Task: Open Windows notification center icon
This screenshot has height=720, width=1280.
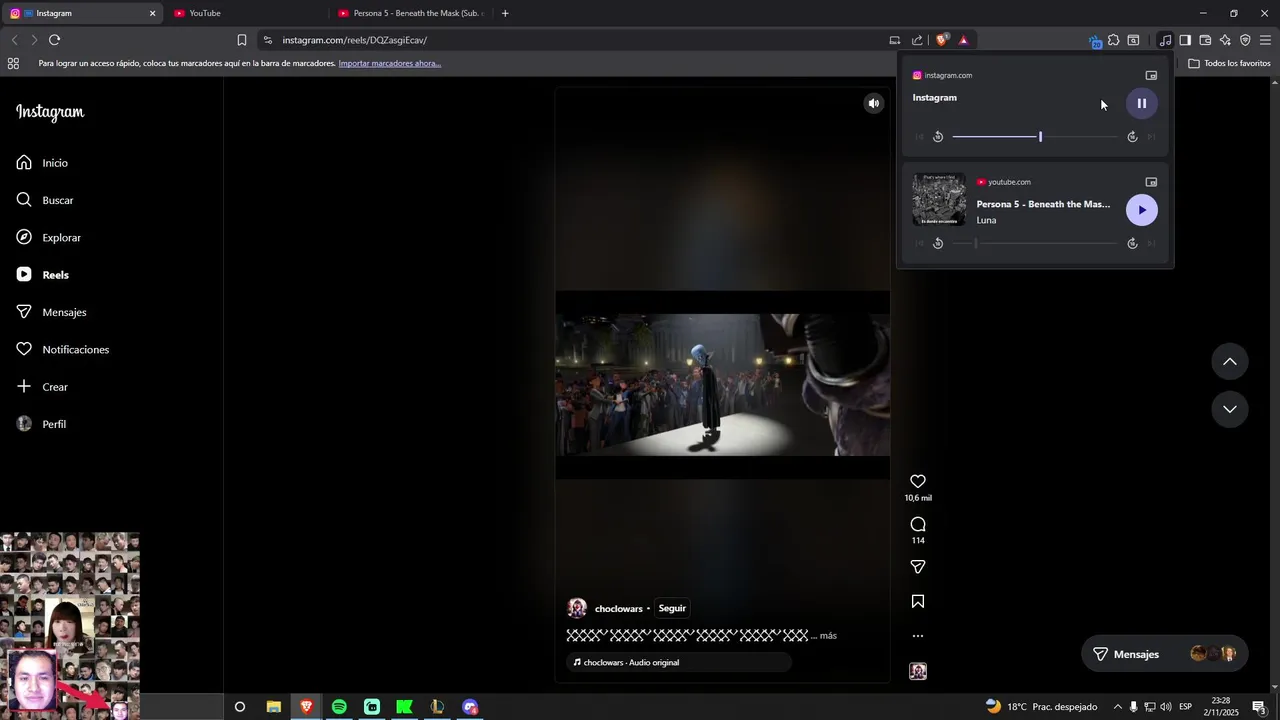Action: (1259, 707)
